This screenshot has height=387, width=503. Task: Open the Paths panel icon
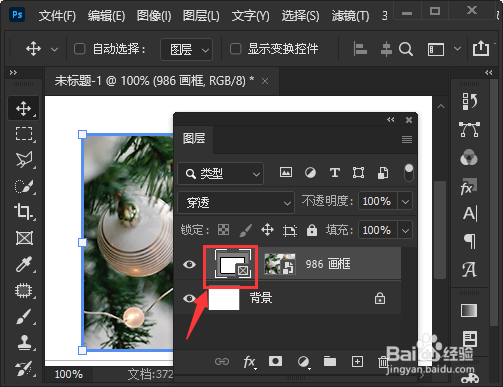click(x=469, y=129)
